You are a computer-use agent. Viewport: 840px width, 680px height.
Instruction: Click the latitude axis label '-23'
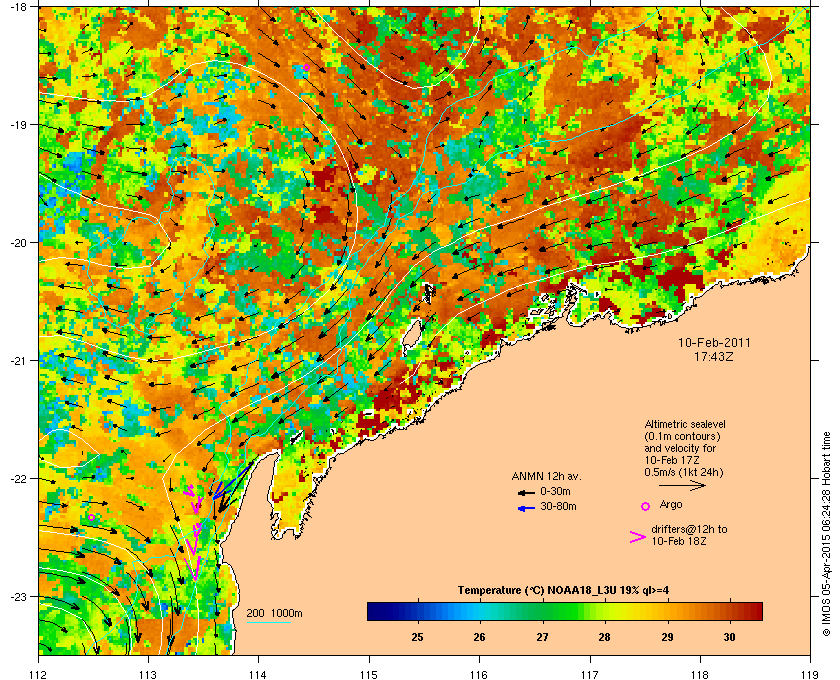click(x=18, y=596)
